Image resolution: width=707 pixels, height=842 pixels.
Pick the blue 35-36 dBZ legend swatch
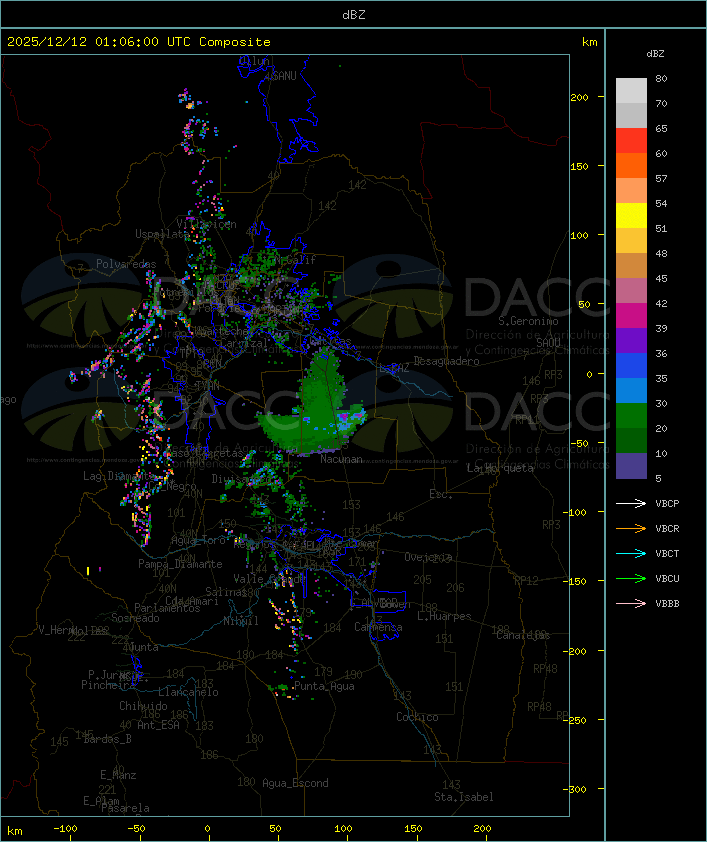tap(631, 366)
